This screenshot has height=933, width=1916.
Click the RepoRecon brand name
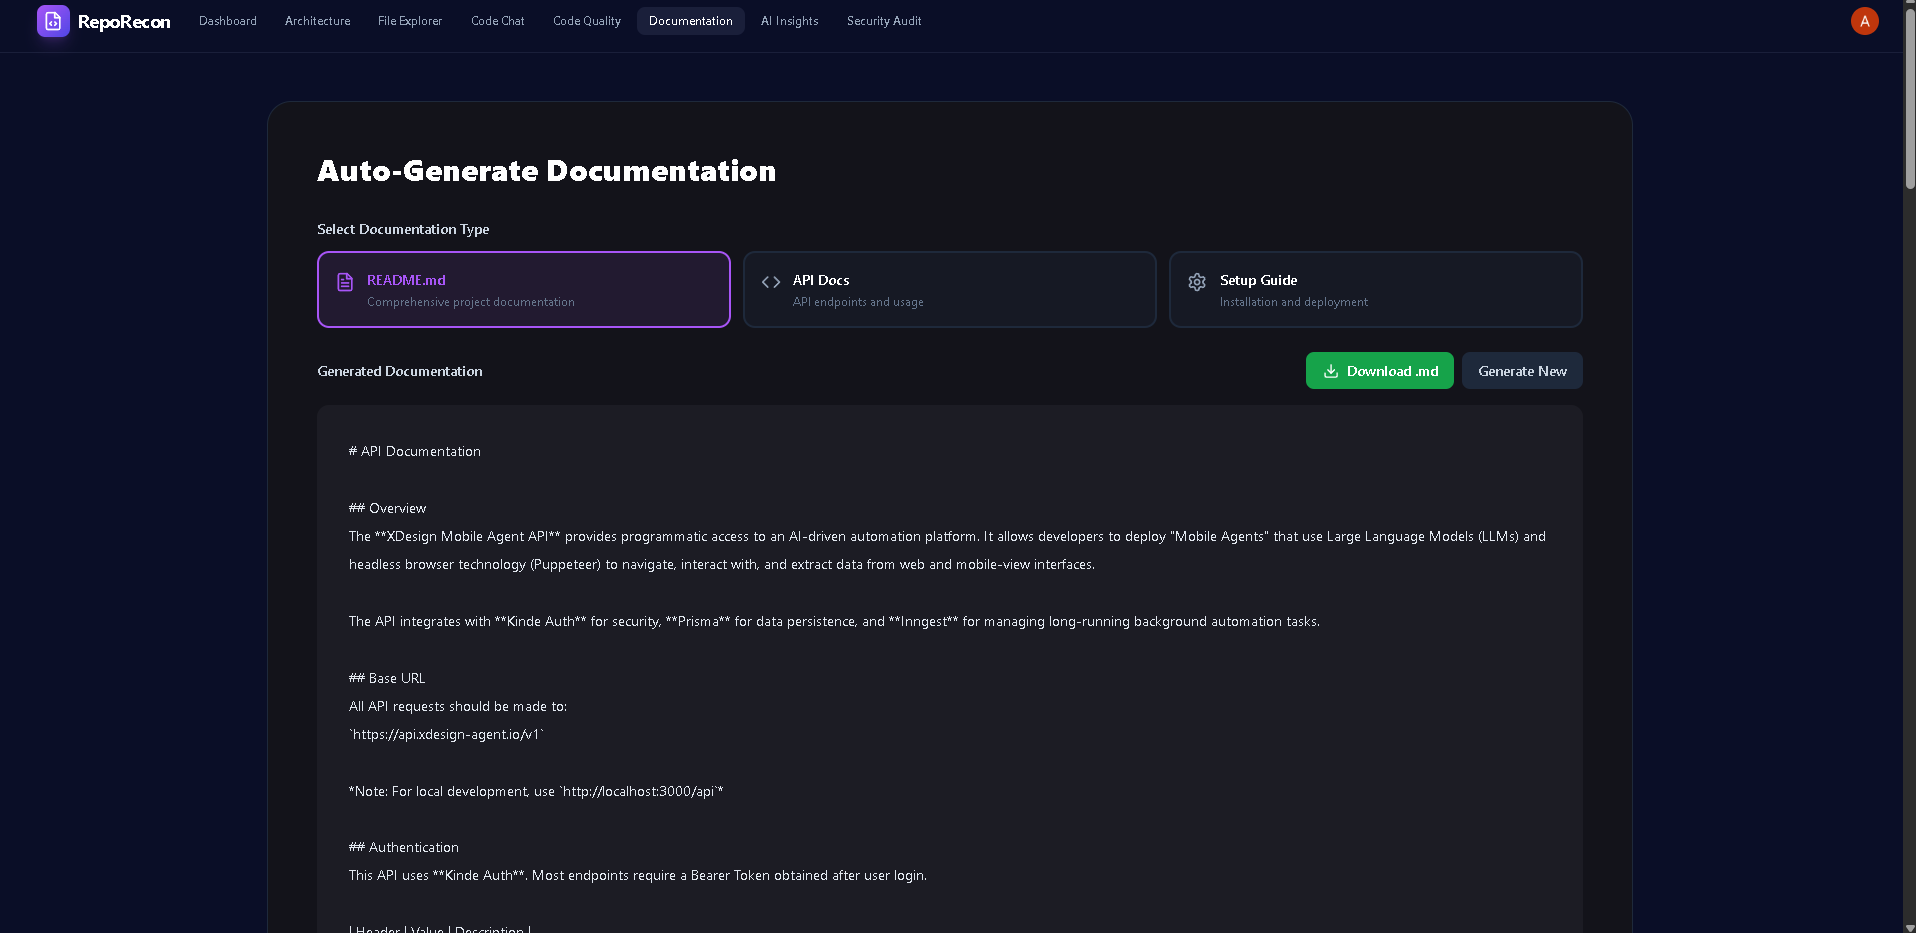(x=124, y=22)
